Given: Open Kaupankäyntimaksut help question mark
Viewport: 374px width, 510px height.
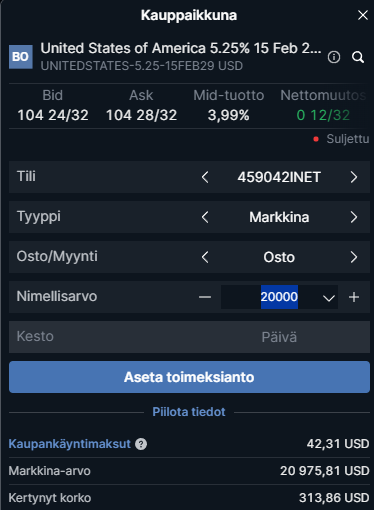Looking at the screenshot, I should [x=141, y=444].
